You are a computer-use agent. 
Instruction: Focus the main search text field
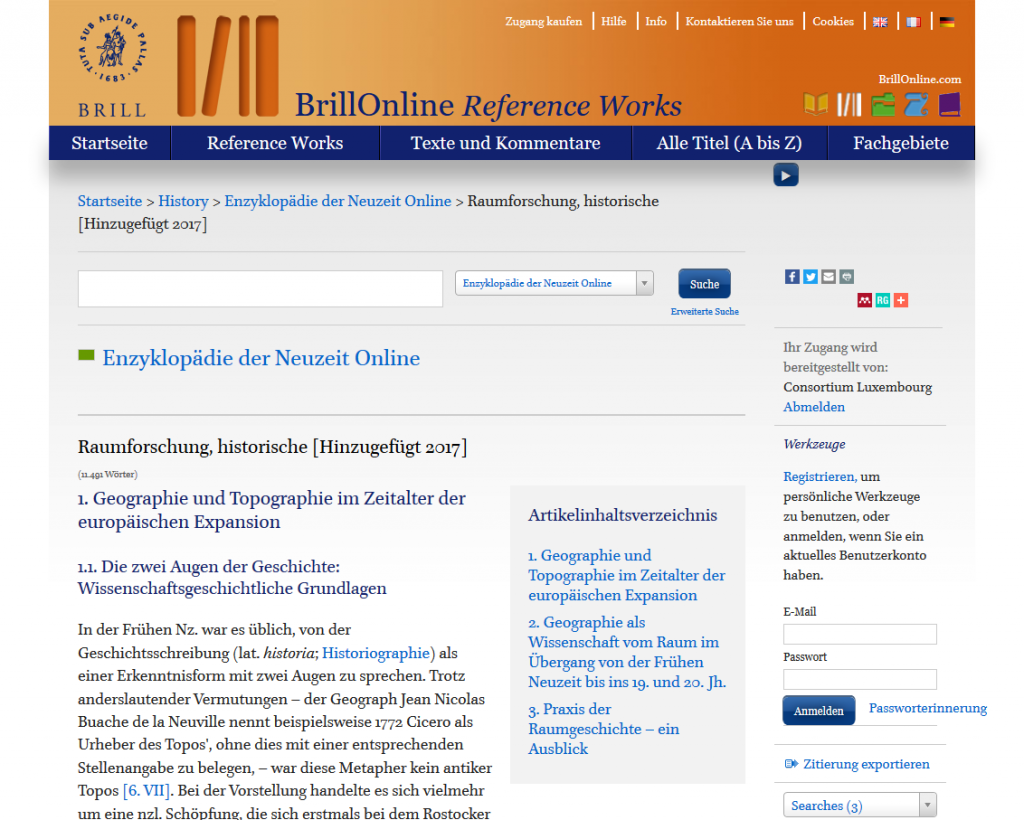[261, 289]
